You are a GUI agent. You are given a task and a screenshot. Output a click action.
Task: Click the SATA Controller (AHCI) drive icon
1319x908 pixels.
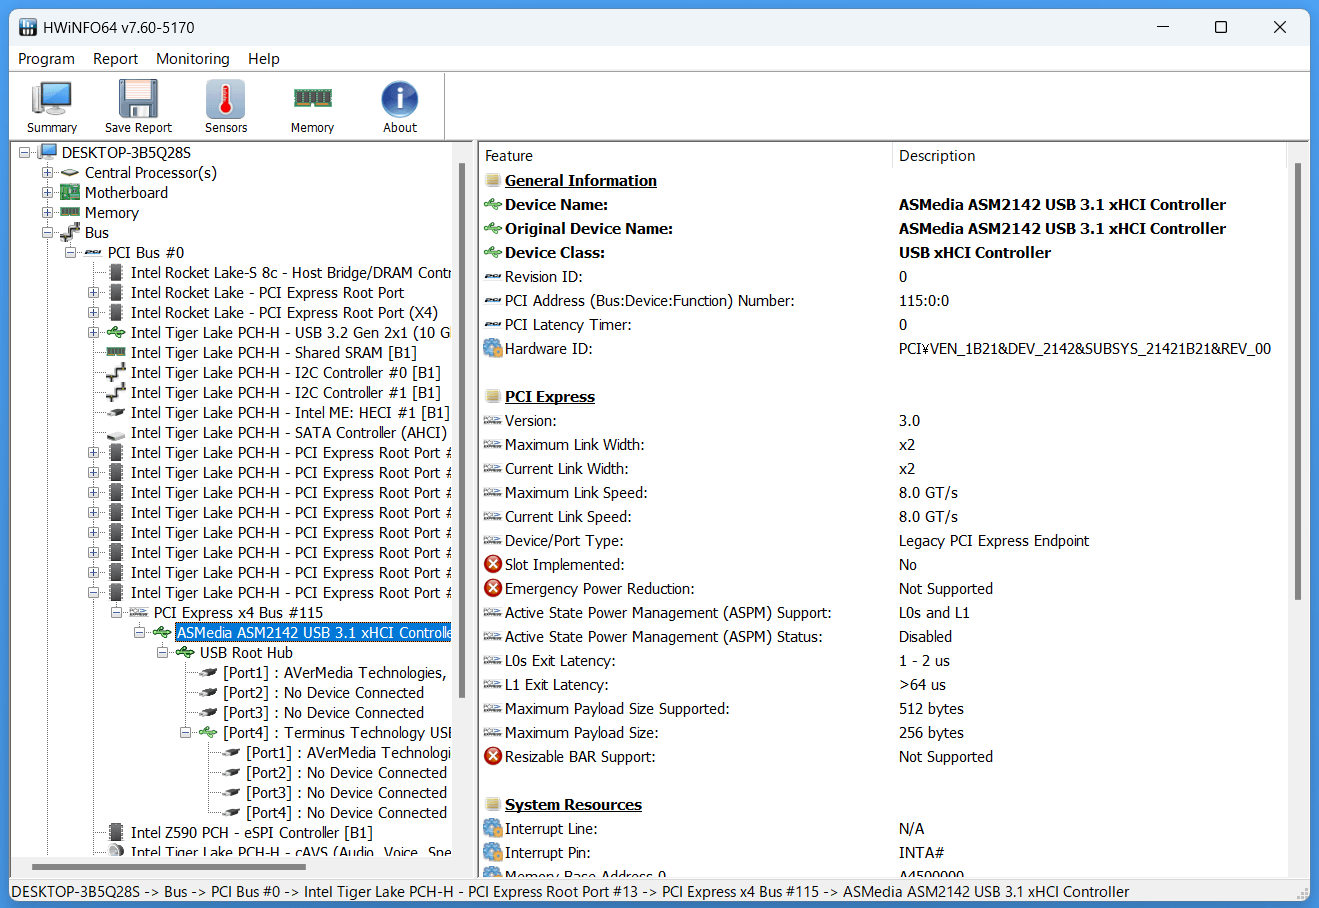click(116, 433)
